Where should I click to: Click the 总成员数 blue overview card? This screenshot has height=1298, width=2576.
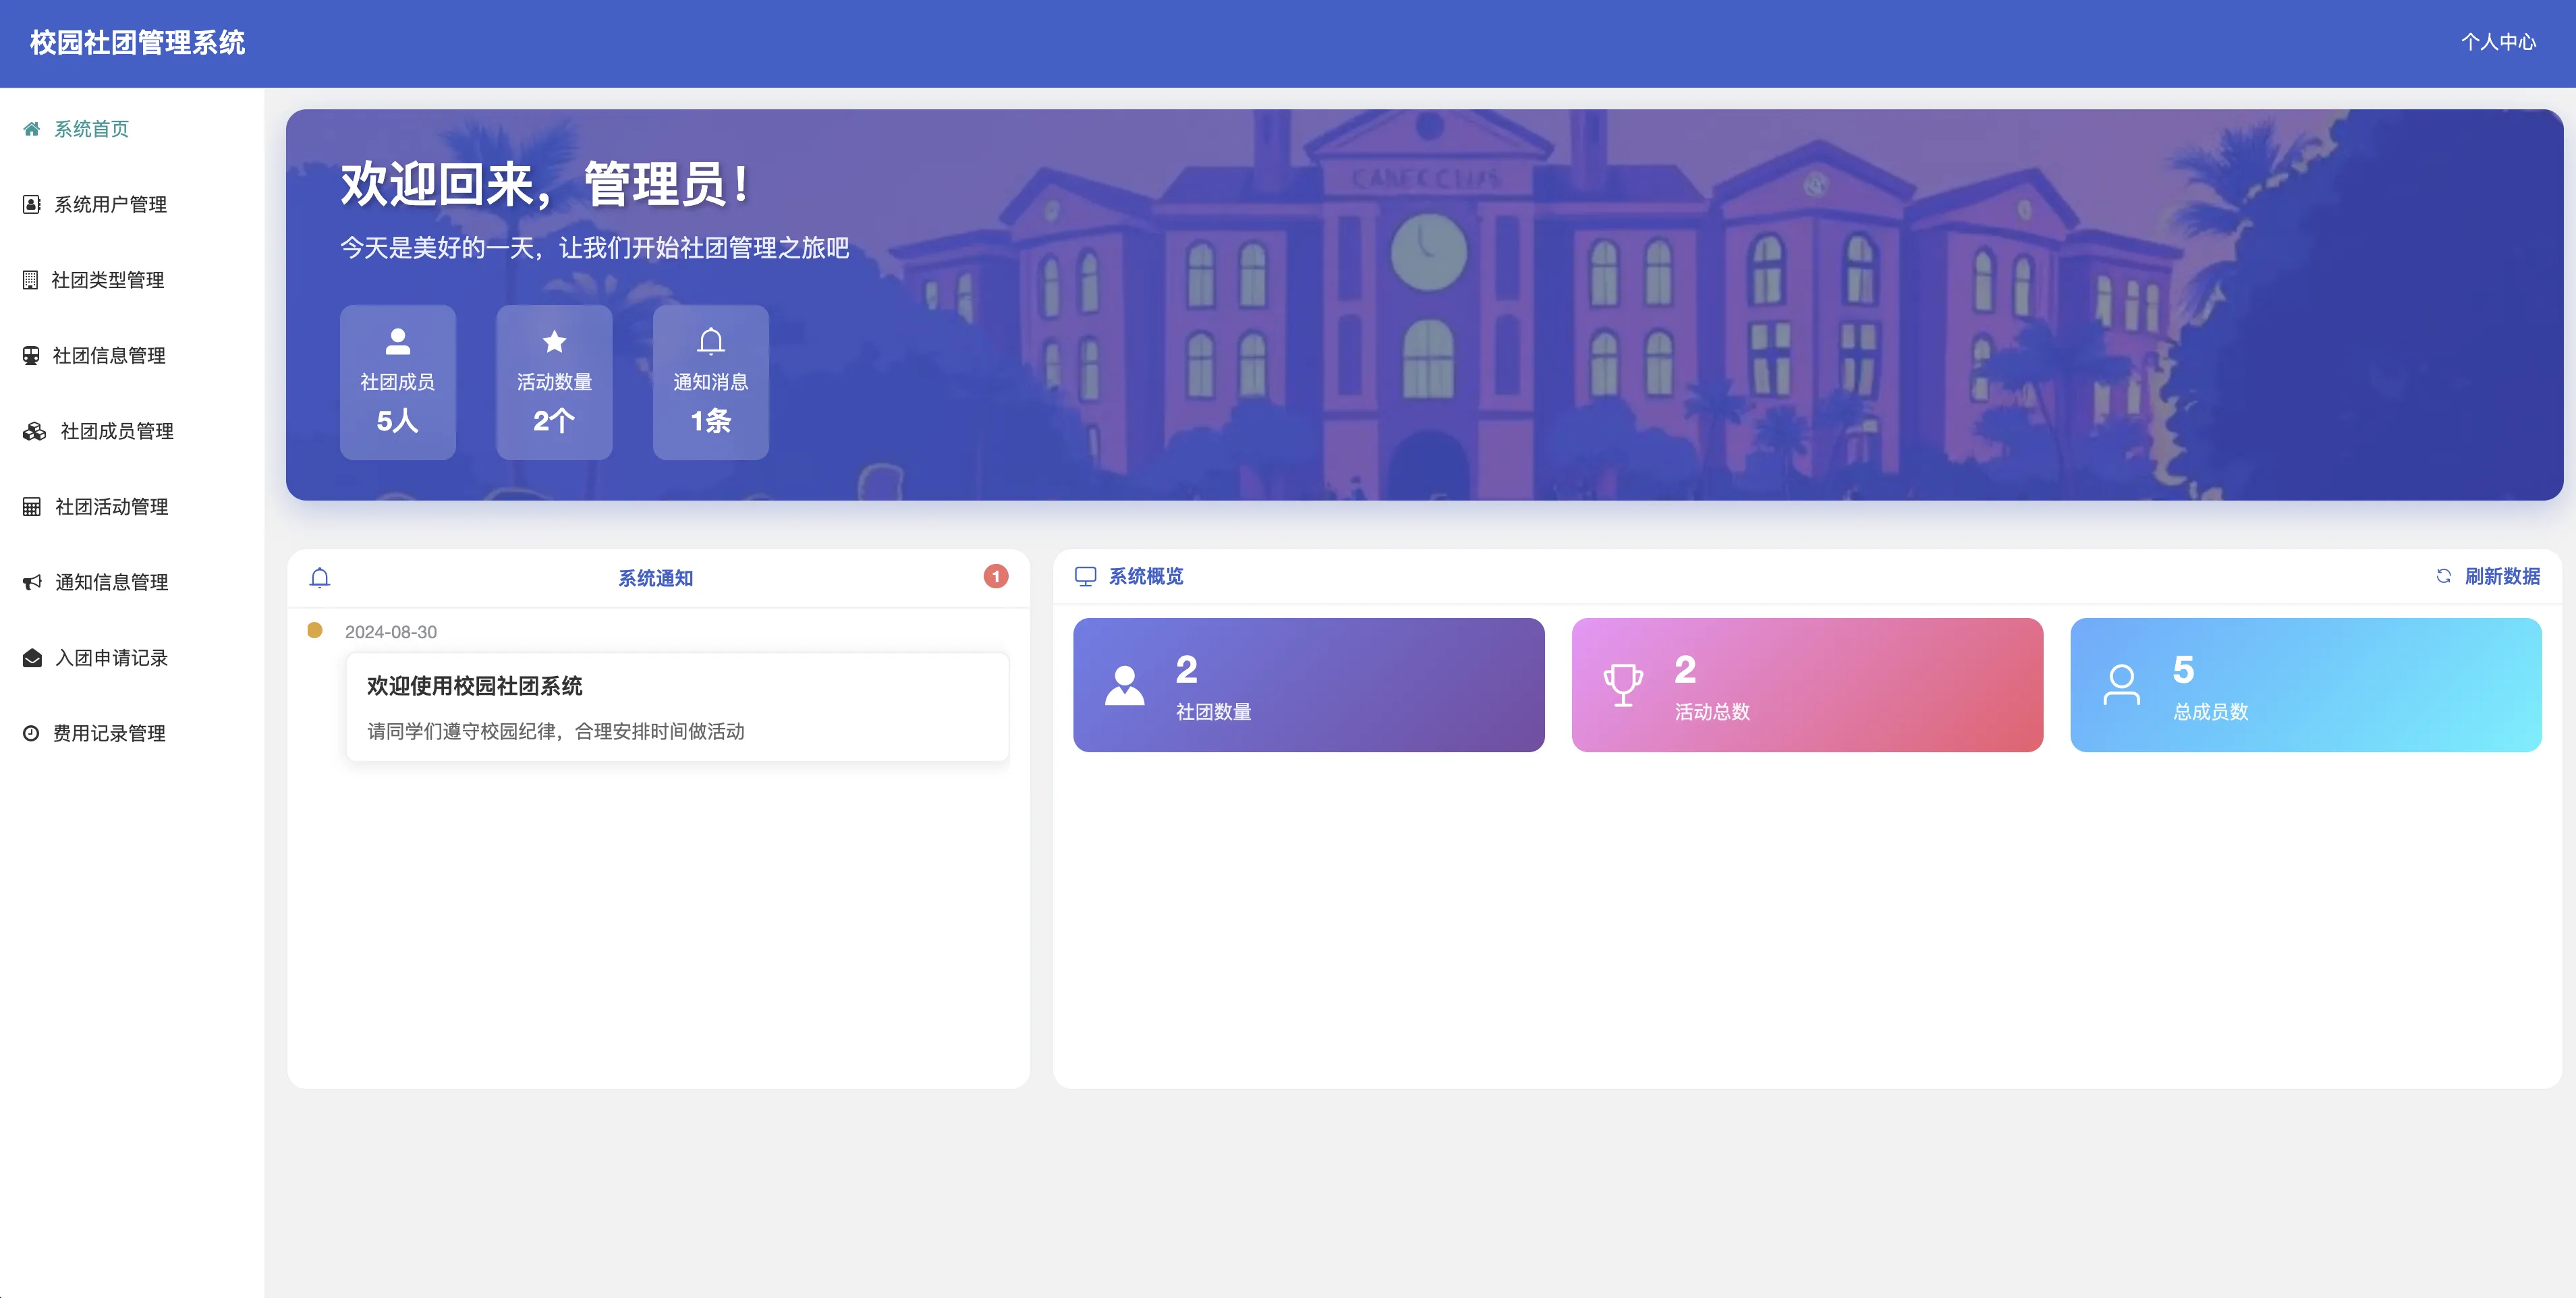(x=2305, y=685)
